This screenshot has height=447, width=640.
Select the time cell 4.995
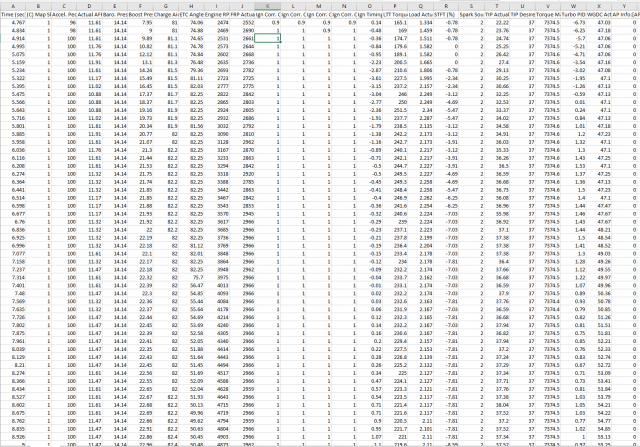13,46
